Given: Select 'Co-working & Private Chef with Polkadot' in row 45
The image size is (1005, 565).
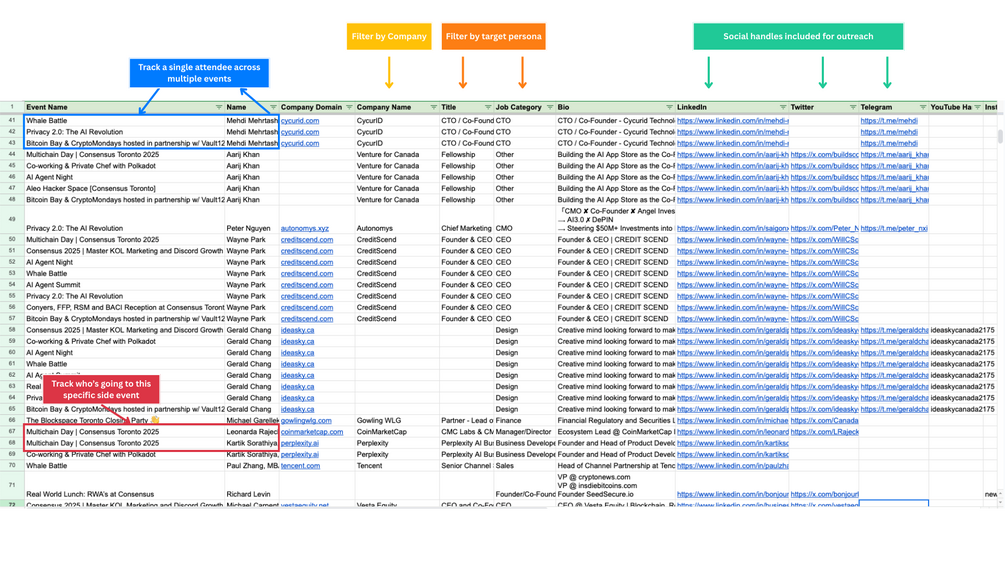Looking at the screenshot, I should click(x=124, y=166).
